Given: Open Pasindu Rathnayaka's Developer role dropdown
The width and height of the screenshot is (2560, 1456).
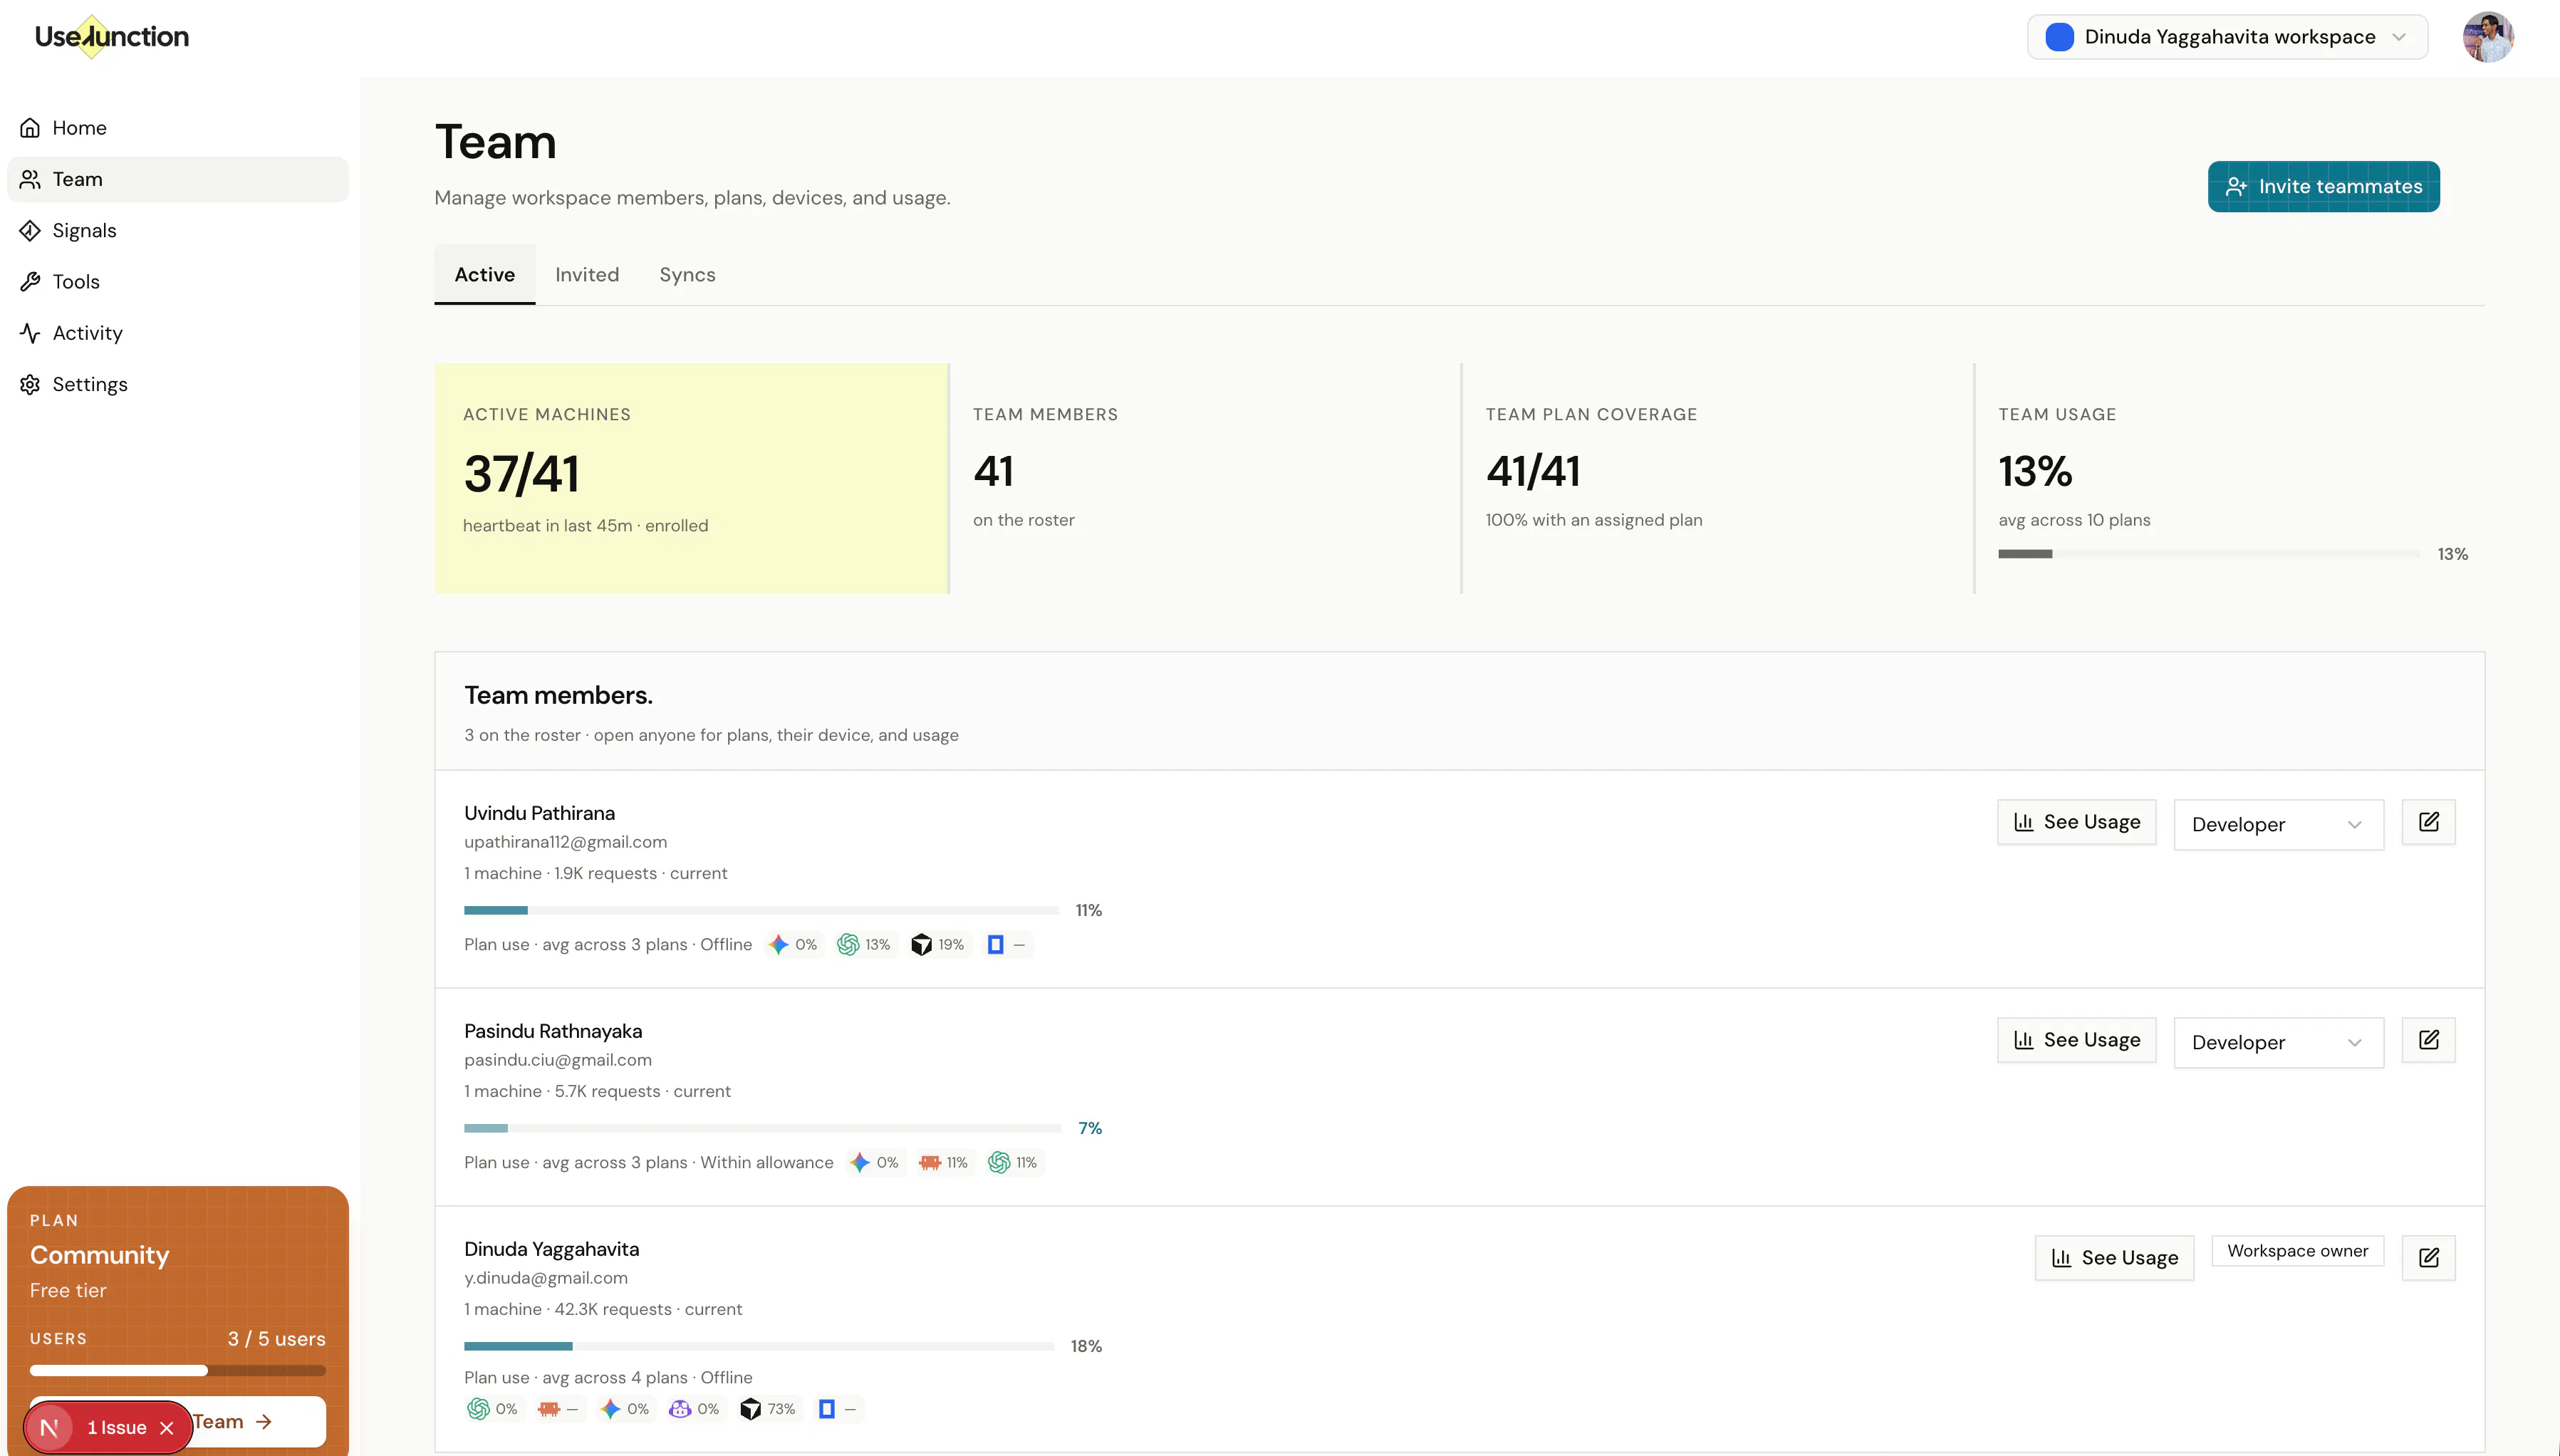Looking at the screenshot, I should 2278,1042.
